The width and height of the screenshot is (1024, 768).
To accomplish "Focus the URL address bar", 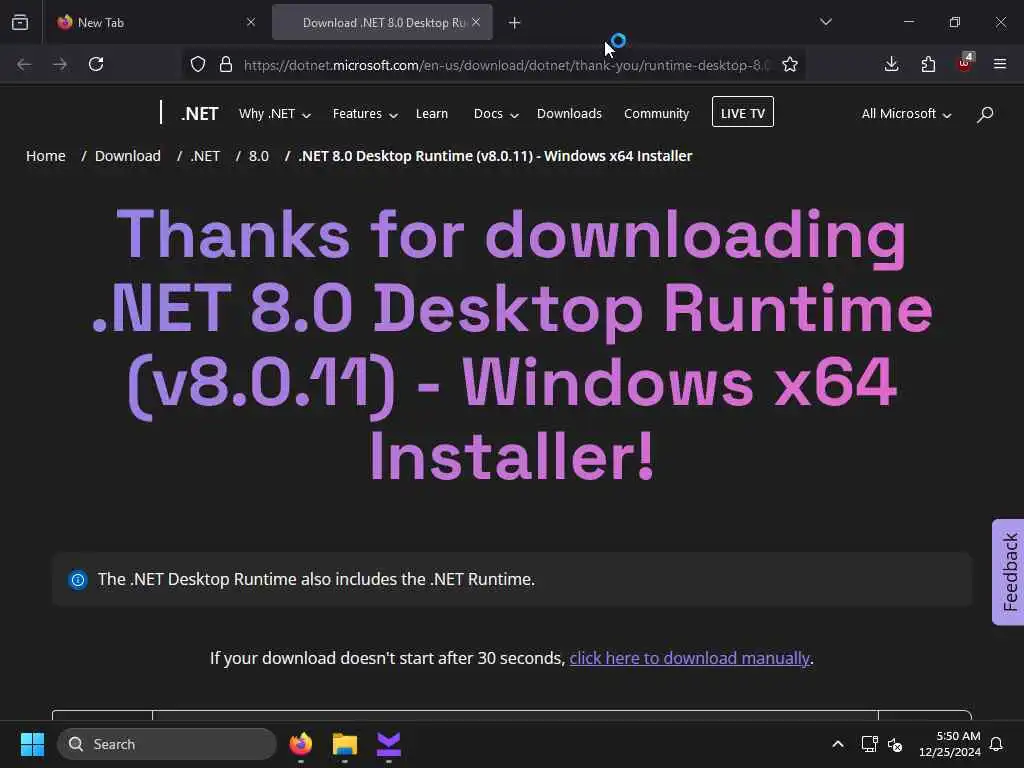I will click(506, 65).
